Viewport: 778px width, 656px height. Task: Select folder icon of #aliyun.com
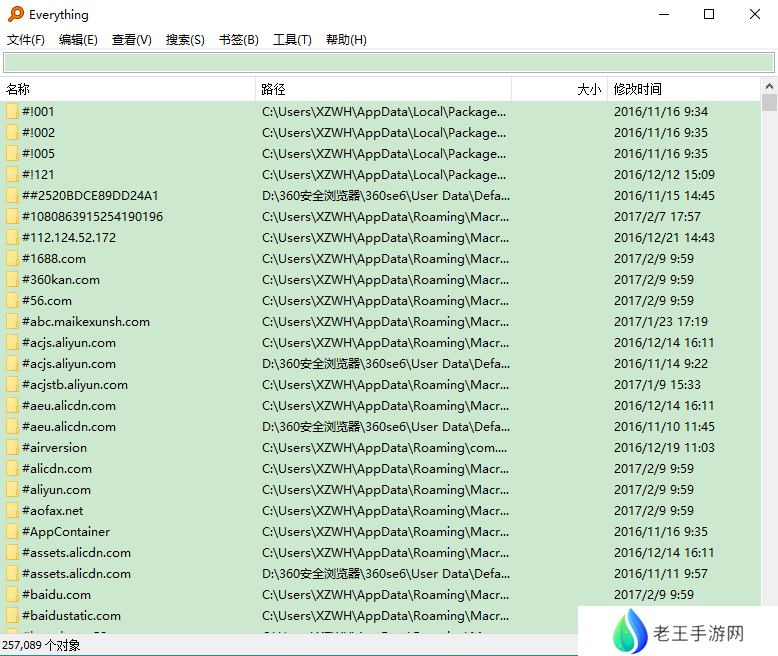(x=12, y=490)
